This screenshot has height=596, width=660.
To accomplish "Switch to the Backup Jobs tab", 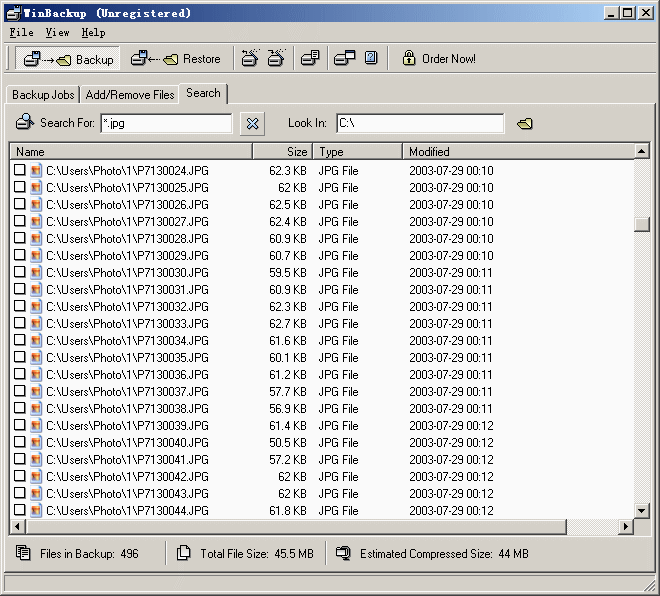I will 43,95.
